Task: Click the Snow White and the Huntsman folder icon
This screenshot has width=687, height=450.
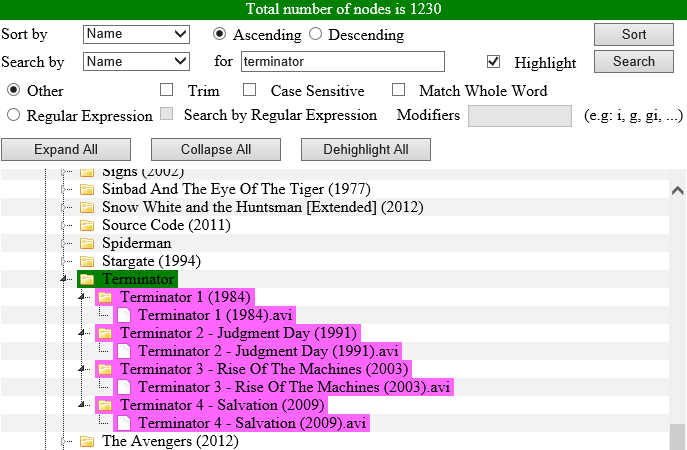Action: pyautogui.click(x=87, y=207)
